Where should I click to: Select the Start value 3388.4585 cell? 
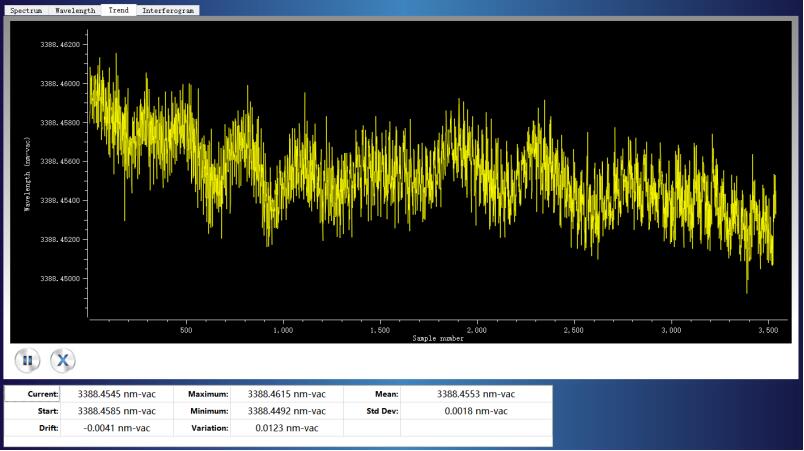click(117, 411)
